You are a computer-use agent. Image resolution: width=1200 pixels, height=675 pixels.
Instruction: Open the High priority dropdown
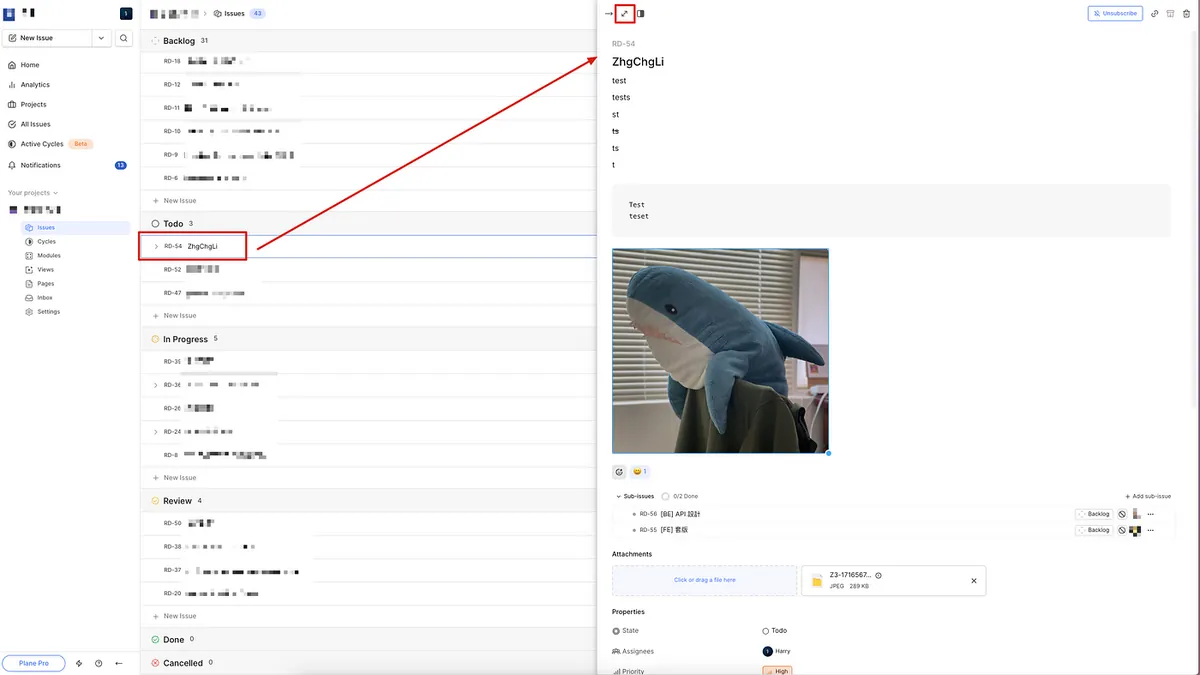(x=777, y=671)
